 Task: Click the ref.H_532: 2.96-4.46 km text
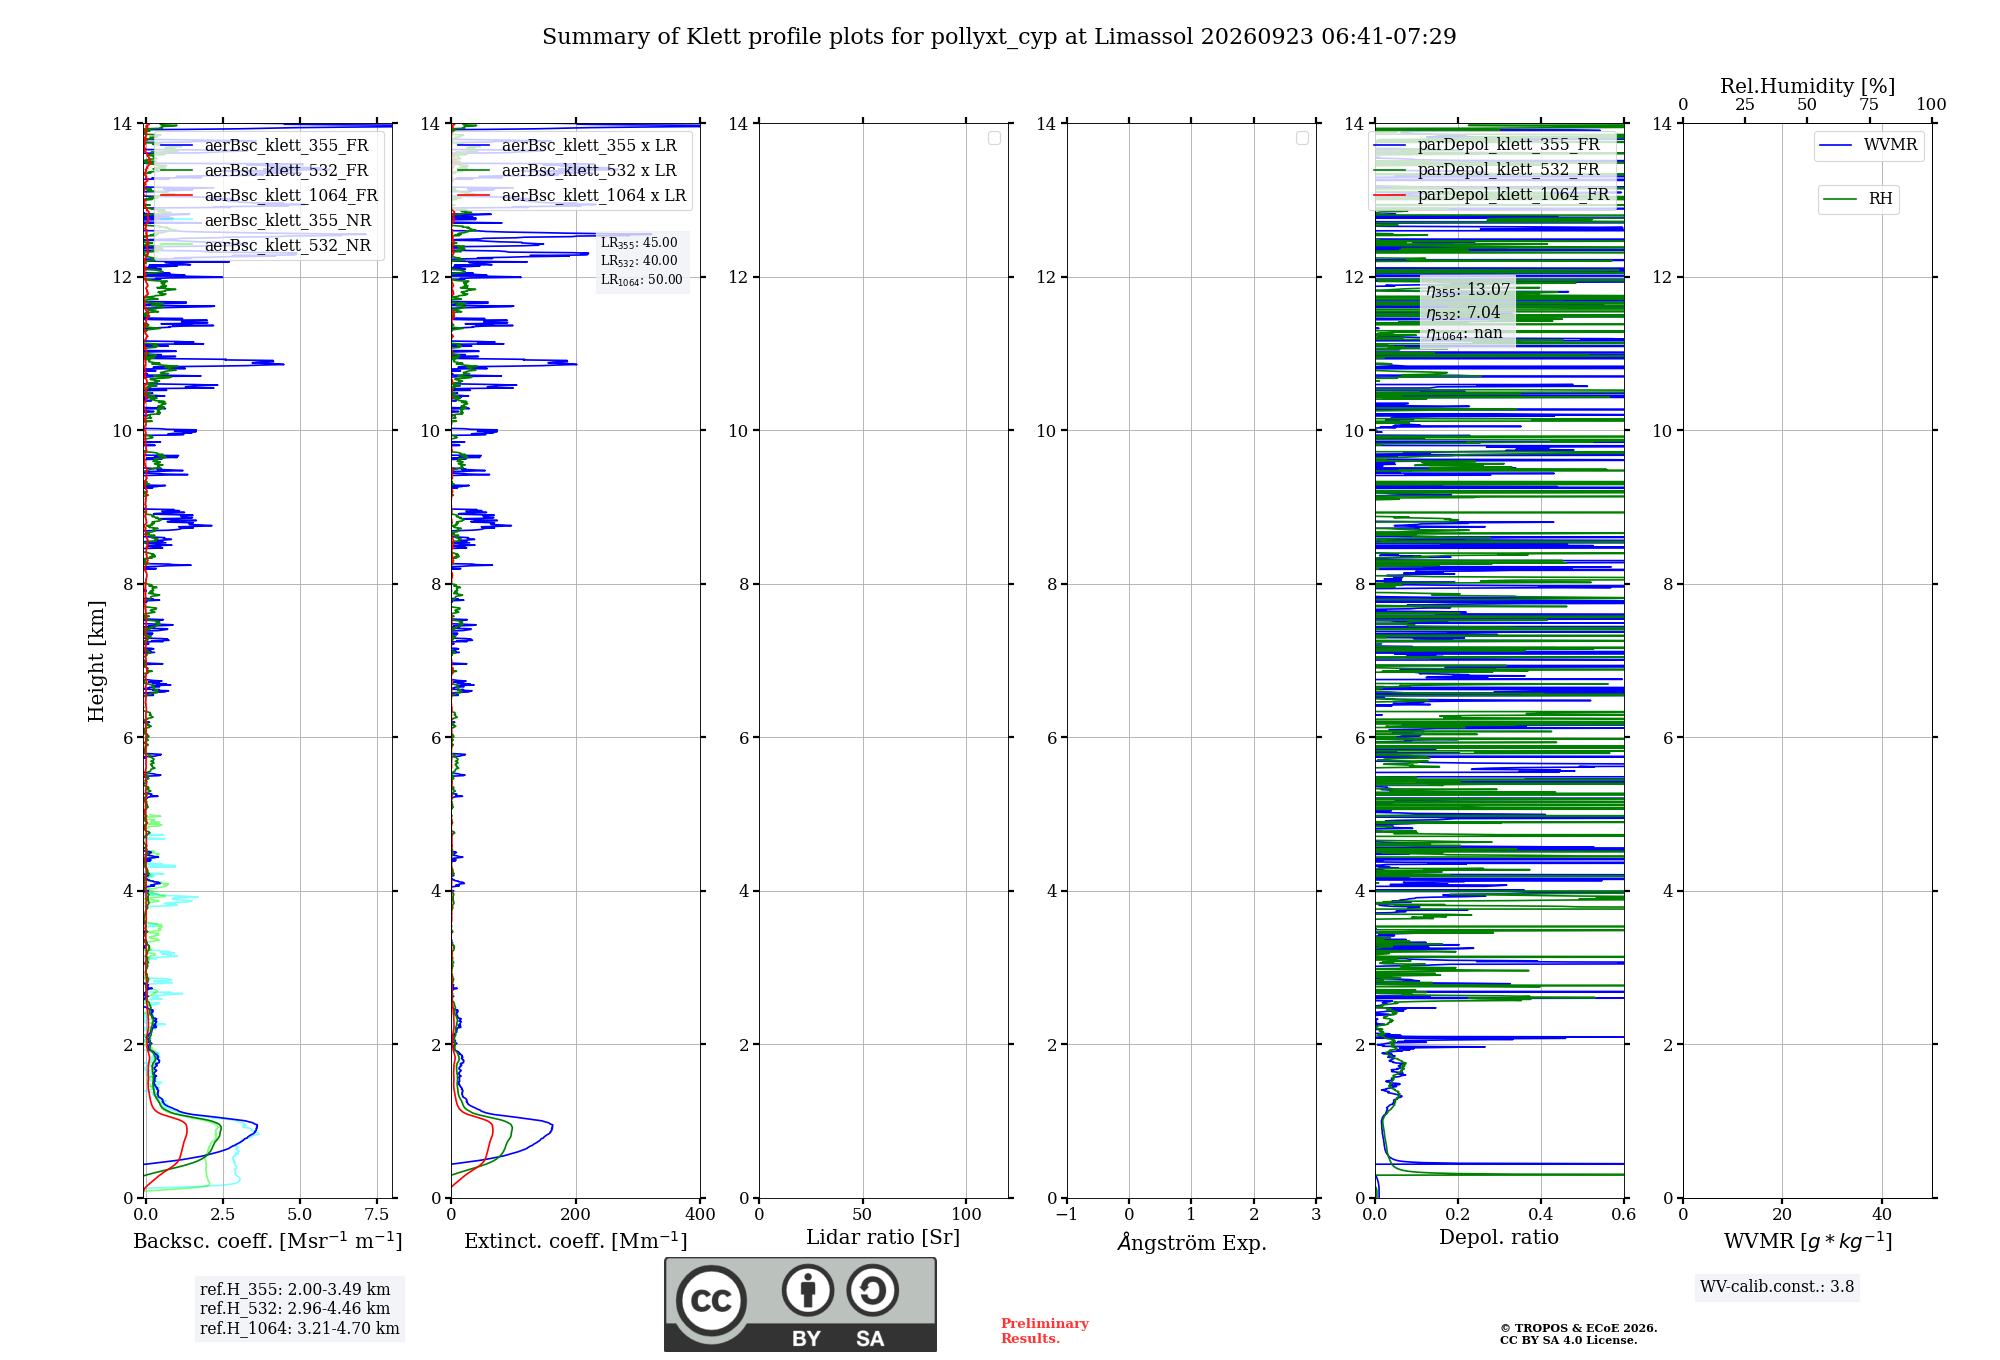click(295, 1309)
